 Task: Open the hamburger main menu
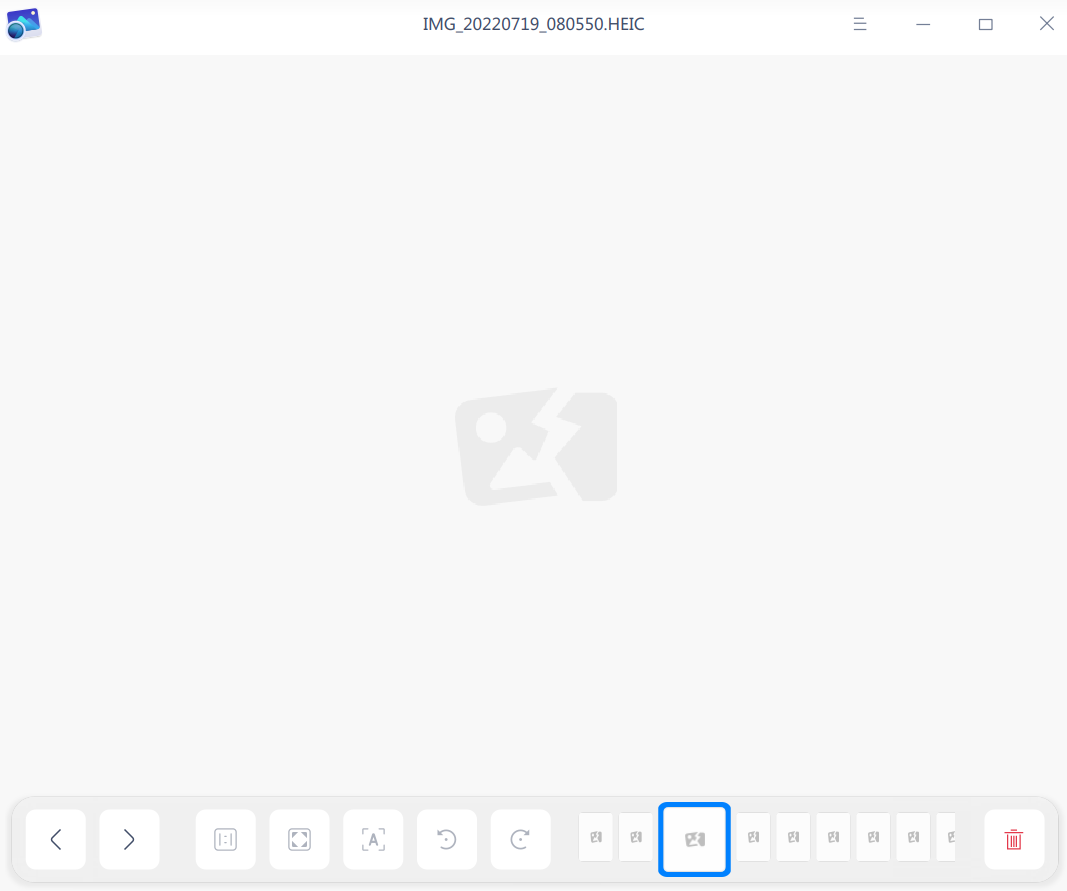860,25
